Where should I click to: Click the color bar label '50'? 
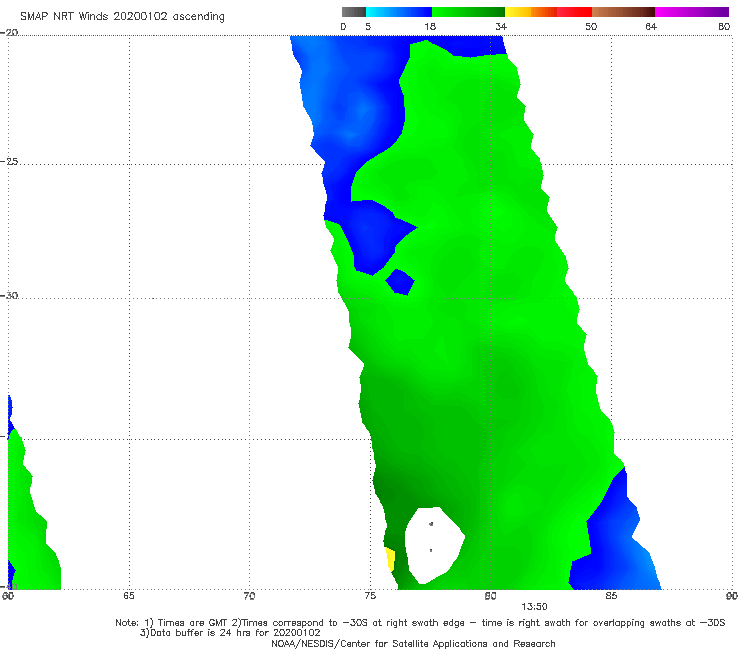click(x=591, y=27)
